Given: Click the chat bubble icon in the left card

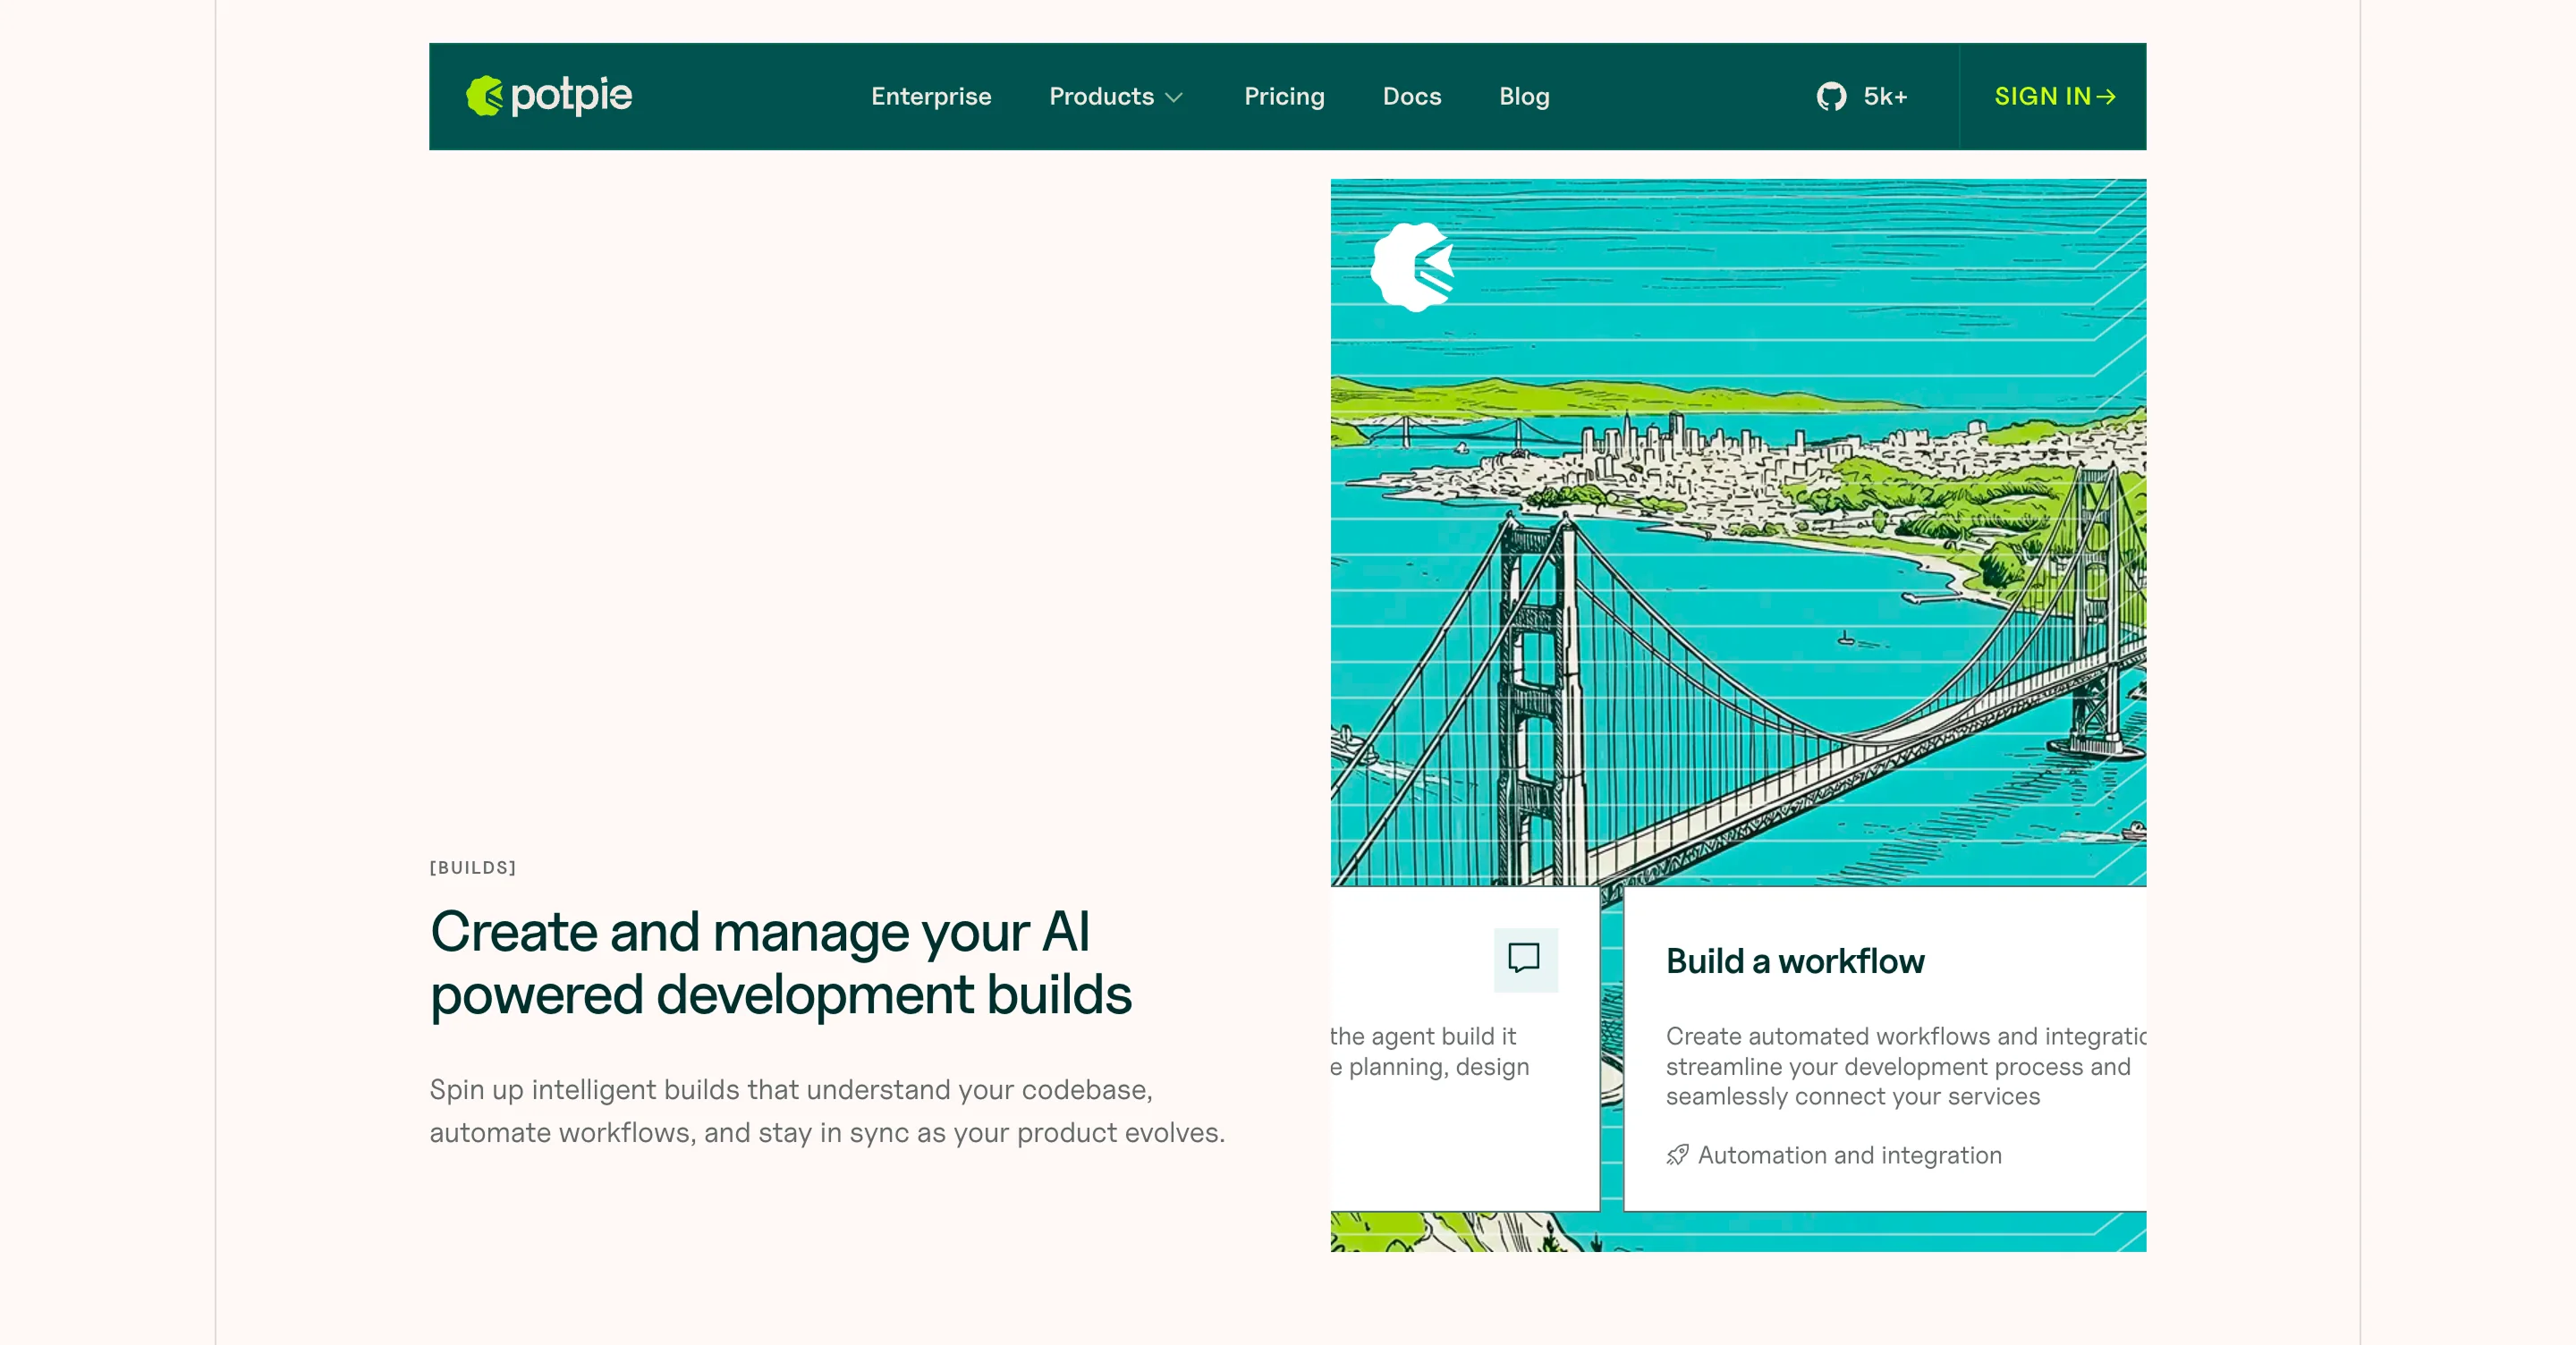Looking at the screenshot, I should coord(1524,959).
